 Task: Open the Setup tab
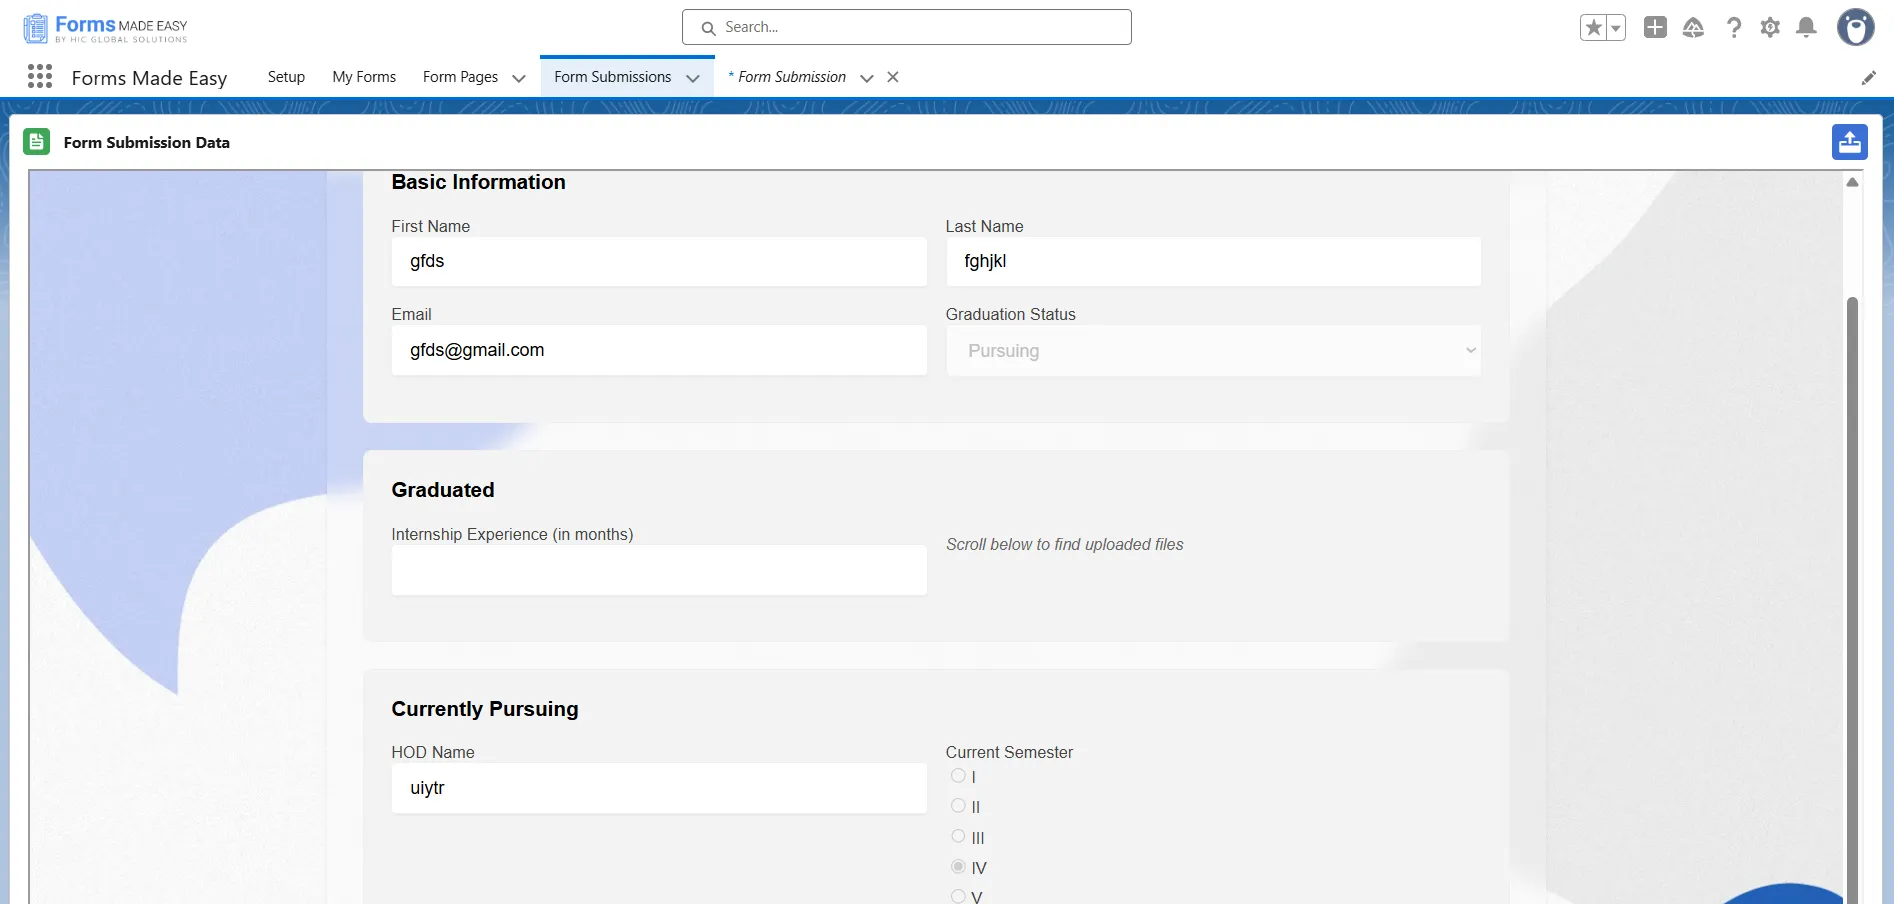point(286,77)
